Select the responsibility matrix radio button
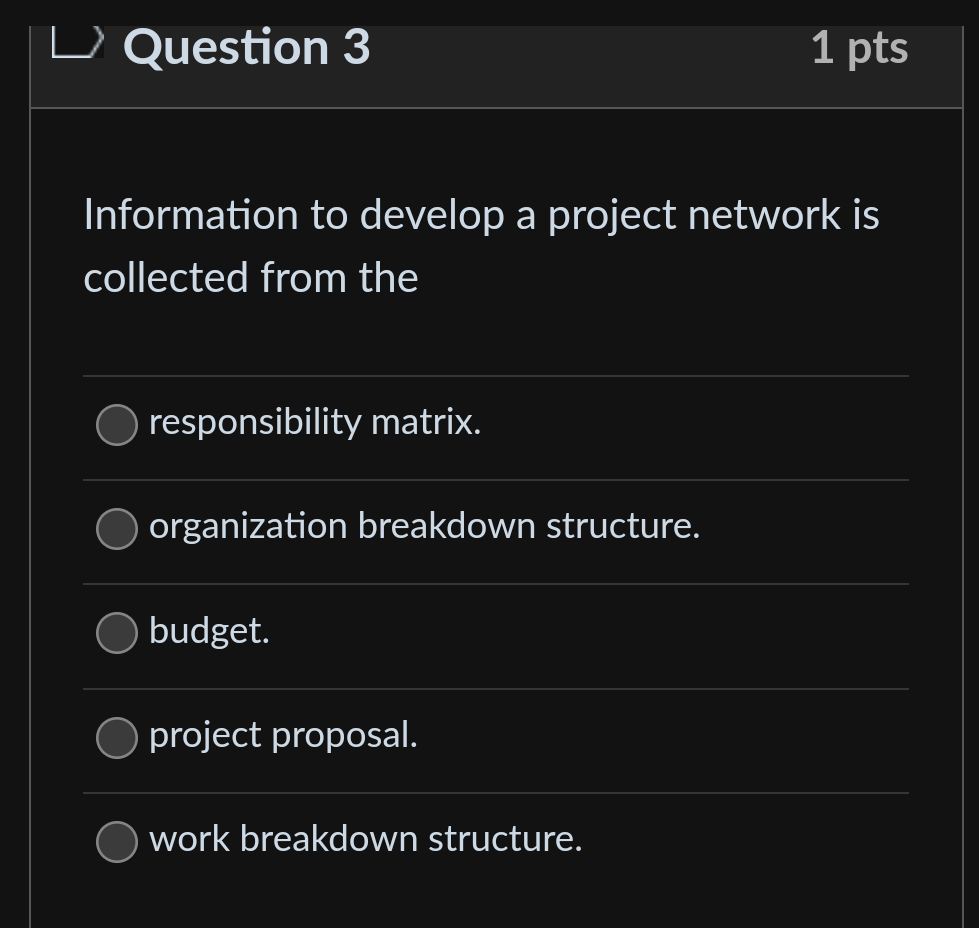The width and height of the screenshot is (979, 928). point(117,425)
